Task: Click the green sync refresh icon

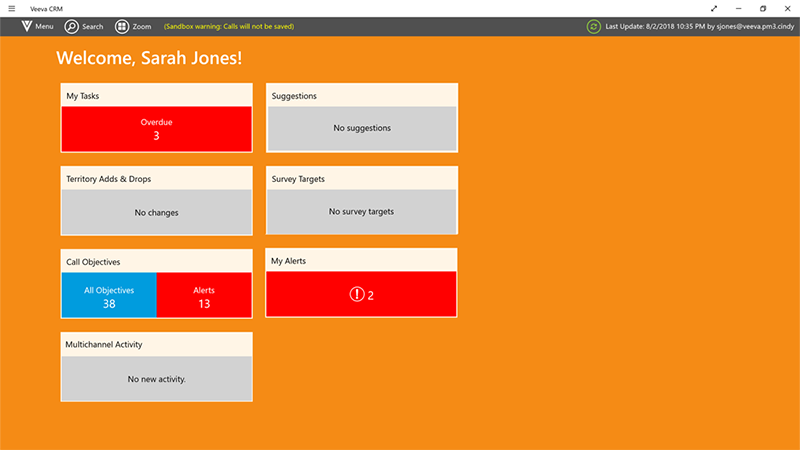Action: click(593, 26)
